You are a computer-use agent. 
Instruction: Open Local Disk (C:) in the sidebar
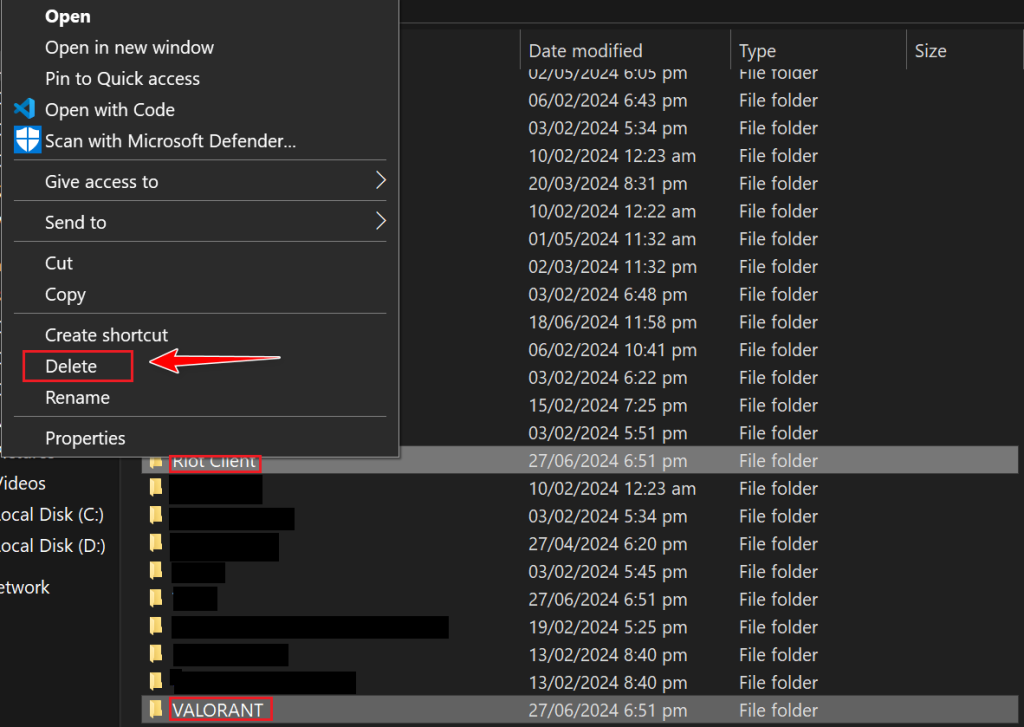coord(51,515)
